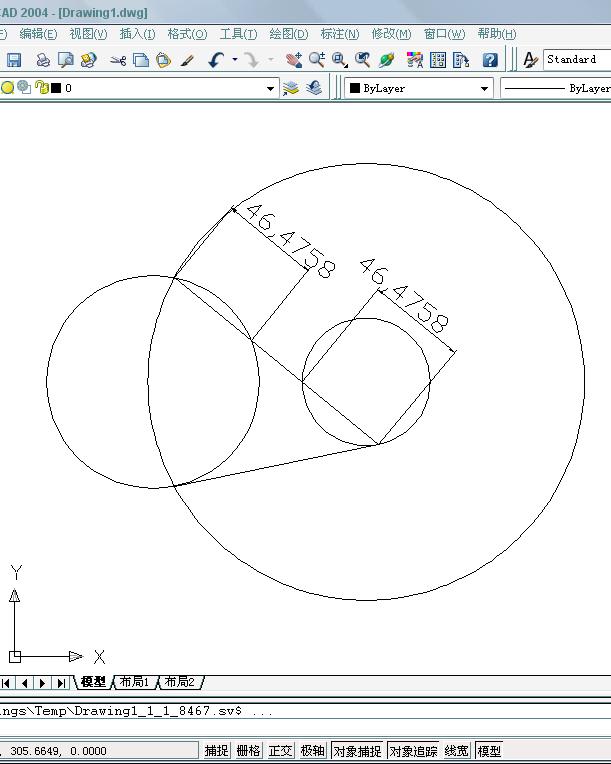The image size is (611, 764).
Task: Open the Tool Palettes icon
Action: [x=461, y=60]
